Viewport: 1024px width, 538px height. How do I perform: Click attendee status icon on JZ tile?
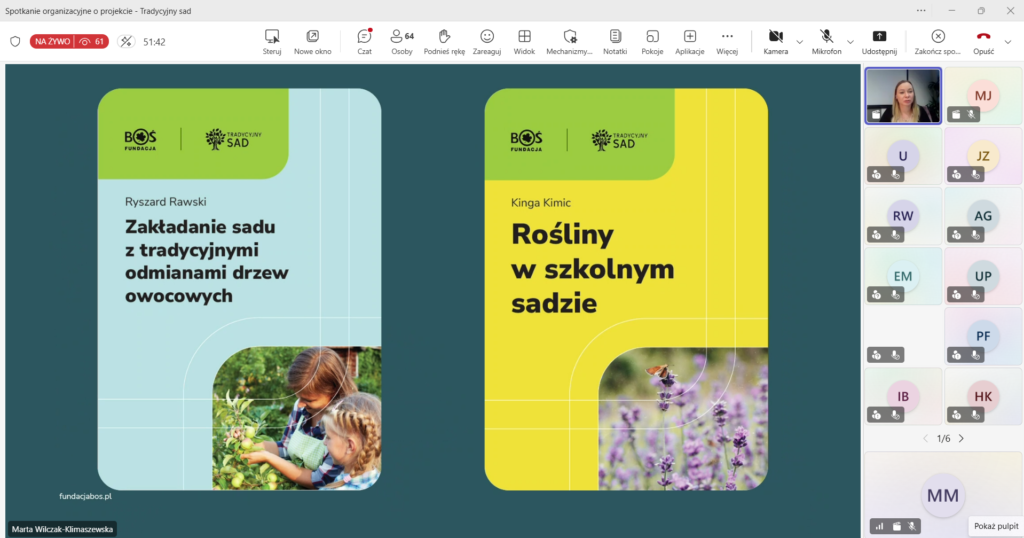(956, 175)
